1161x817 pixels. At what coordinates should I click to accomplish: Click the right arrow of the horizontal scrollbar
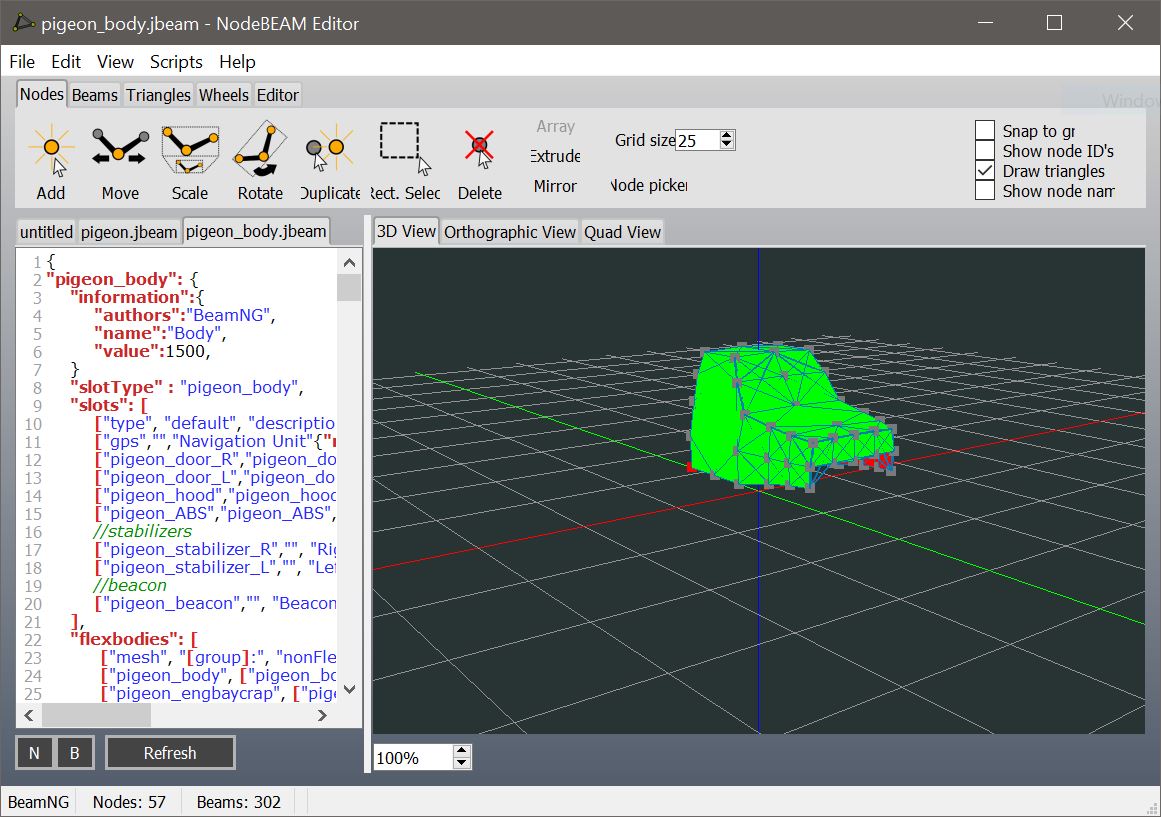[322, 716]
